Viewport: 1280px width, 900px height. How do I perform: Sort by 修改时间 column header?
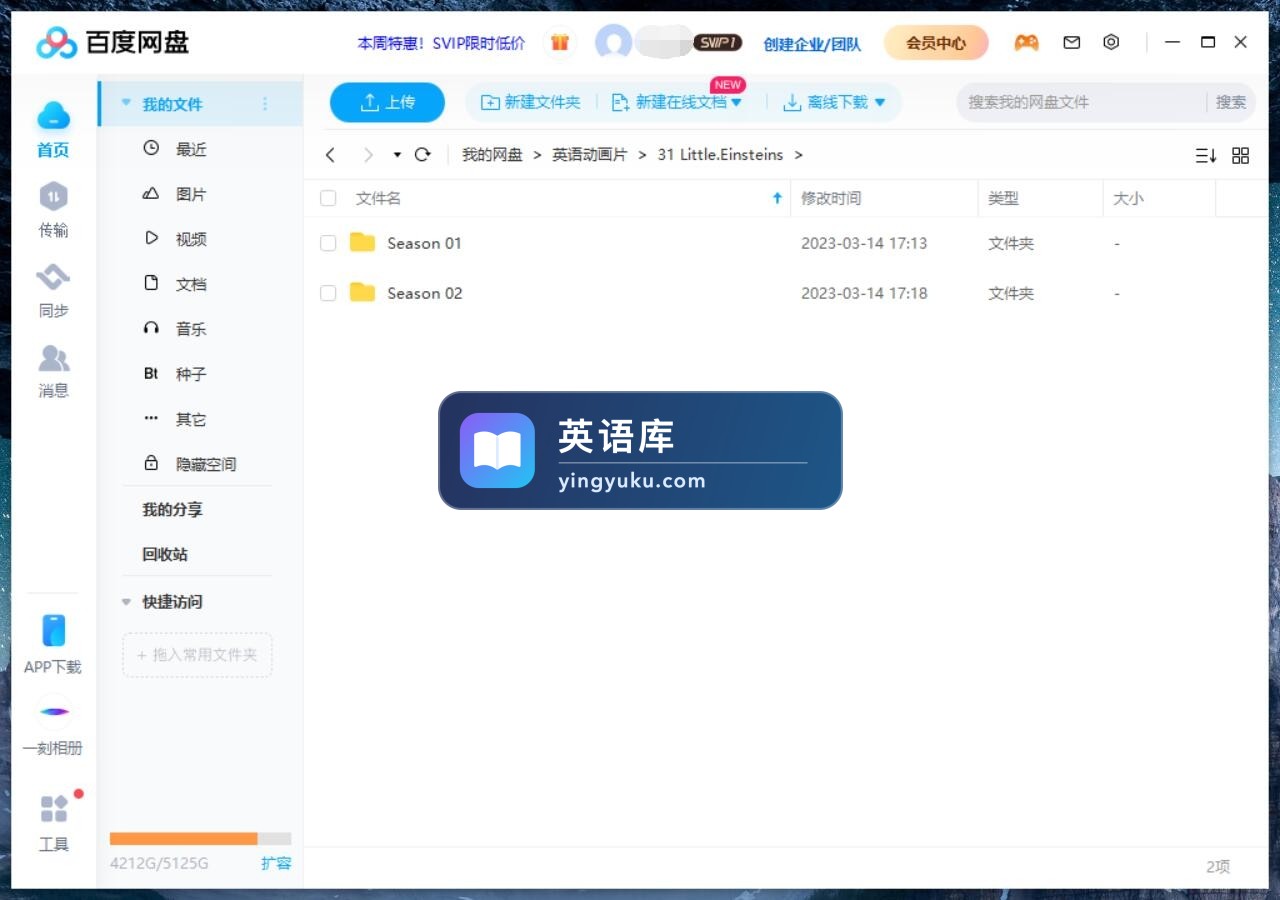tap(831, 198)
